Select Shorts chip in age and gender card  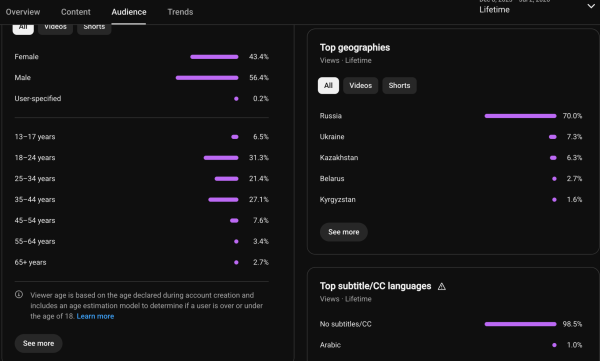94,28
